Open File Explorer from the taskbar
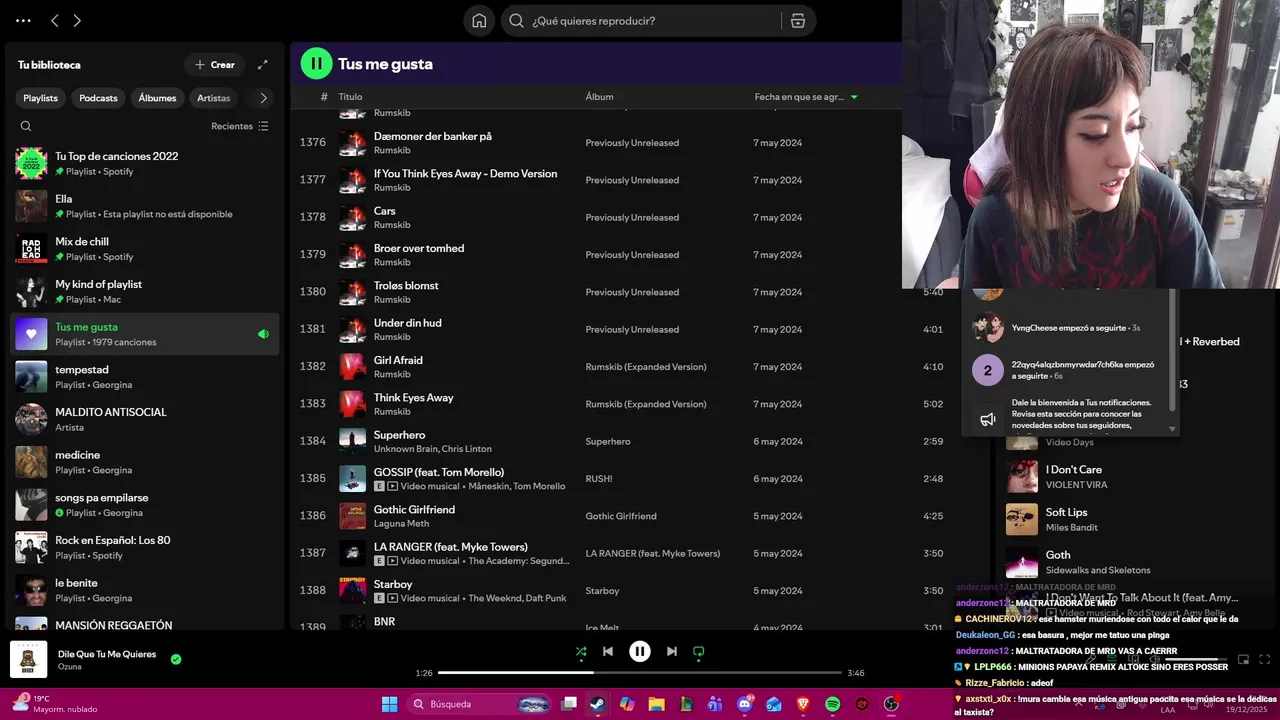1280x720 pixels. (x=656, y=704)
